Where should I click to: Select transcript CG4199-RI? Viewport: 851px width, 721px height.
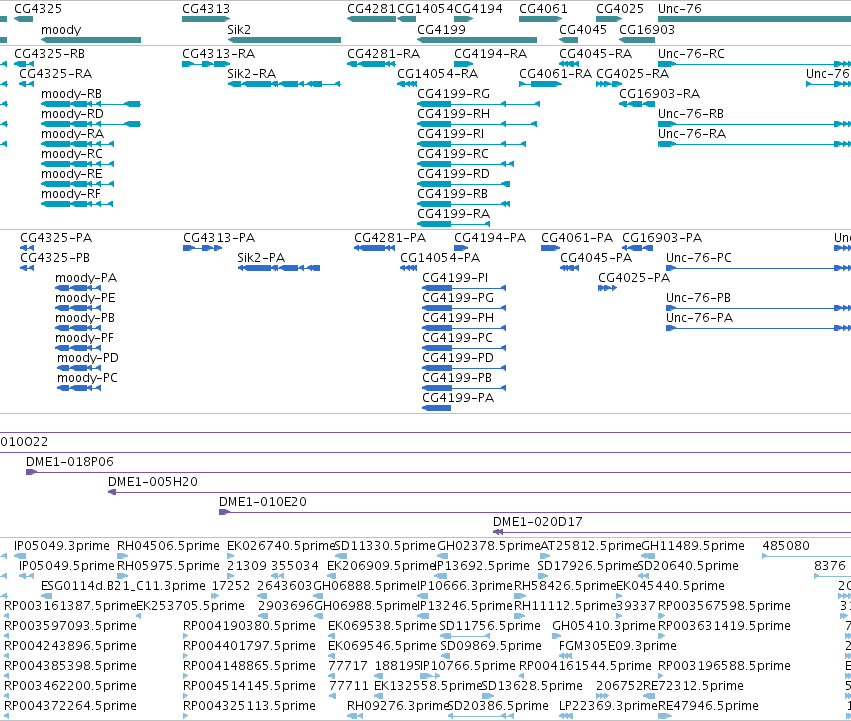472,144
